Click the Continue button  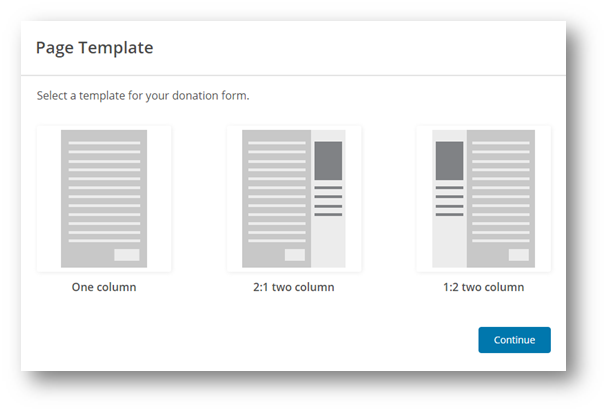(514, 340)
